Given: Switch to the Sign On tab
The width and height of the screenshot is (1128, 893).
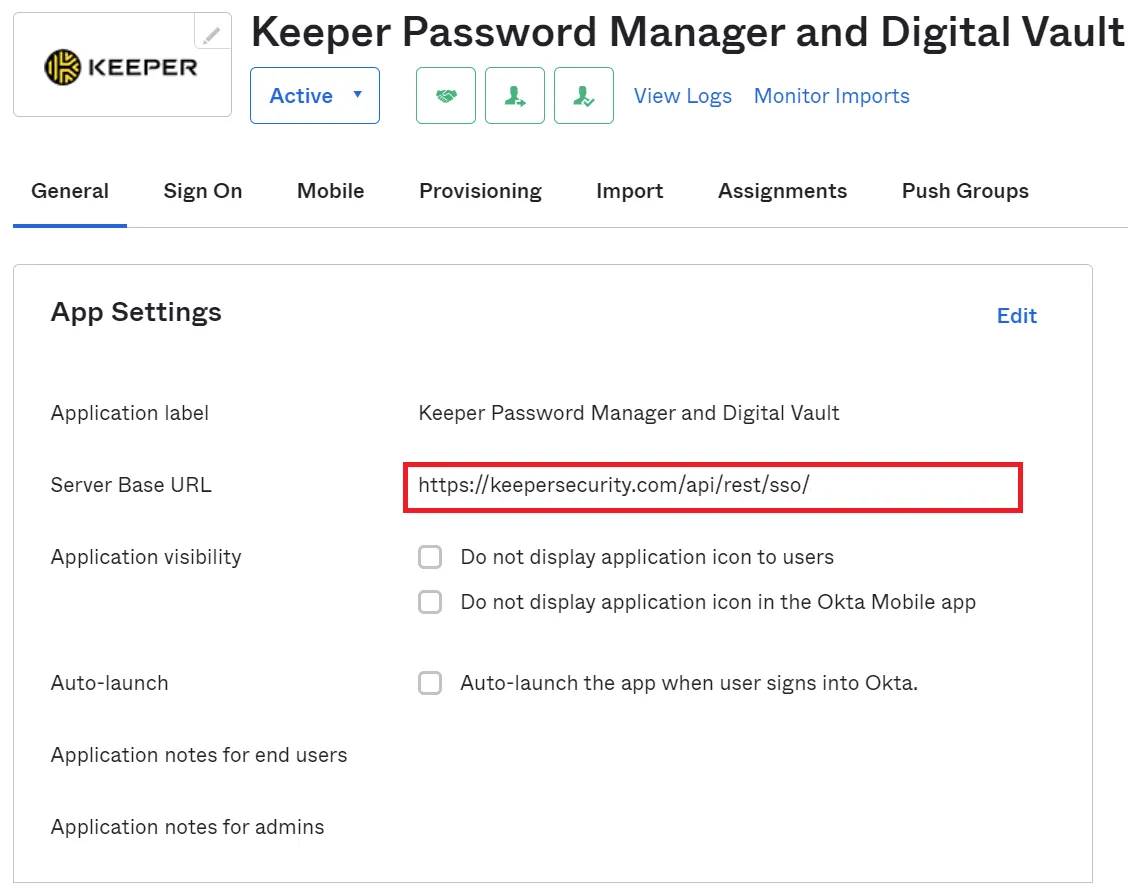Looking at the screenshot, I should click(x=203, y=191).
